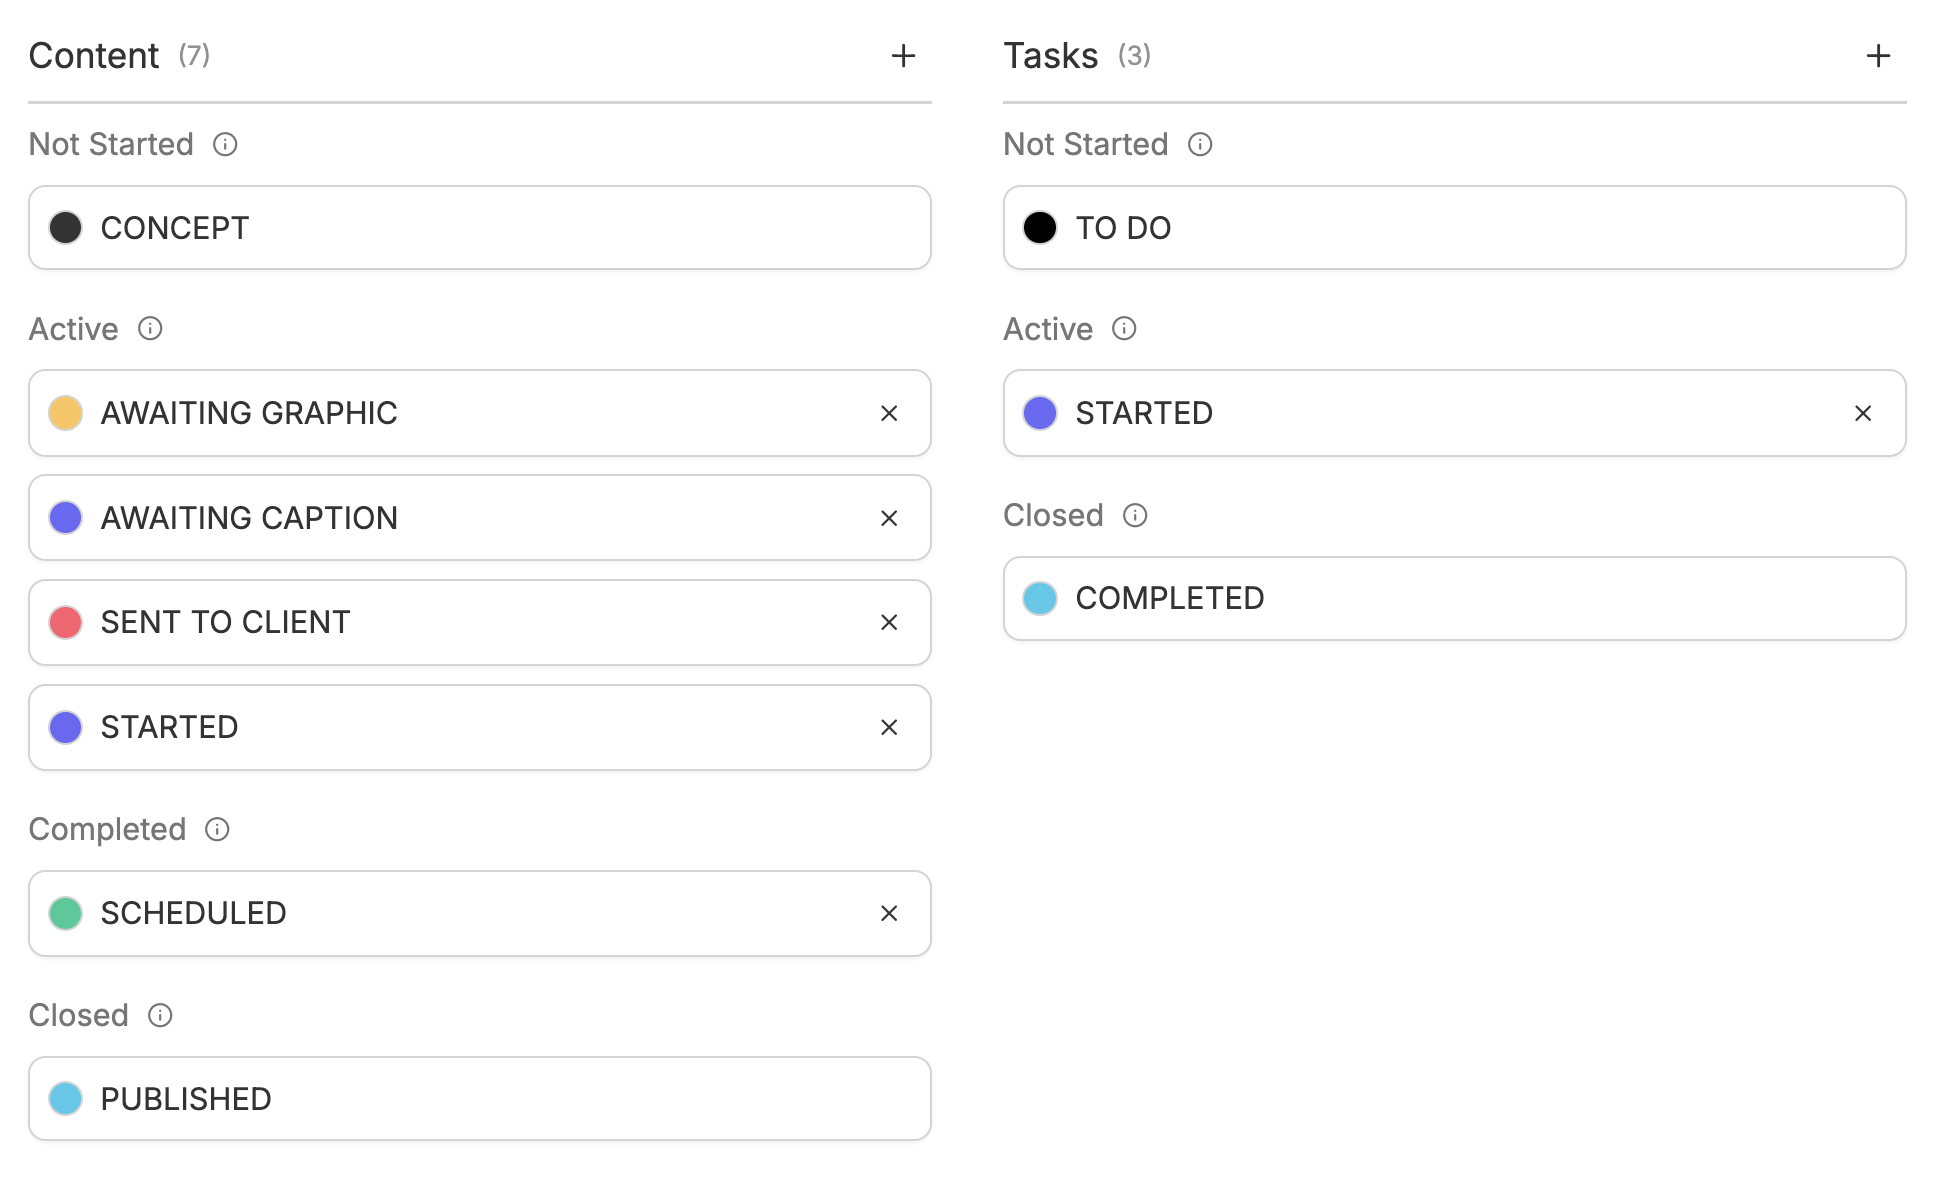Delete the SENT TO CLIENT status
This screenshot has width=1942, height=1180.
(x=889, y=623)
